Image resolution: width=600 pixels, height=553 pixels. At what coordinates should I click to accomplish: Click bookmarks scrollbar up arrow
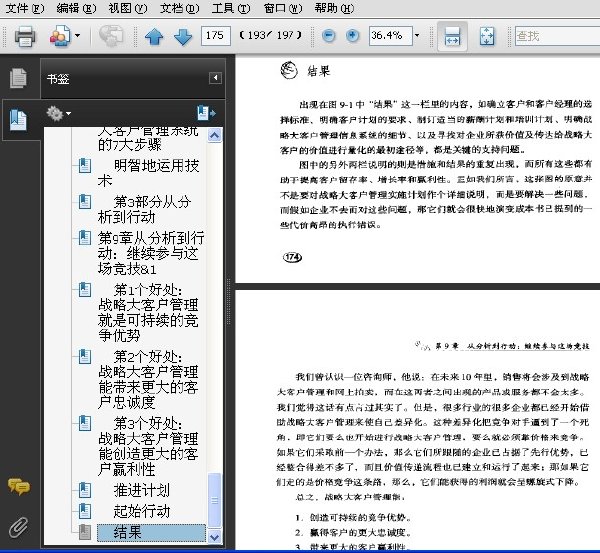pos(215,135)
